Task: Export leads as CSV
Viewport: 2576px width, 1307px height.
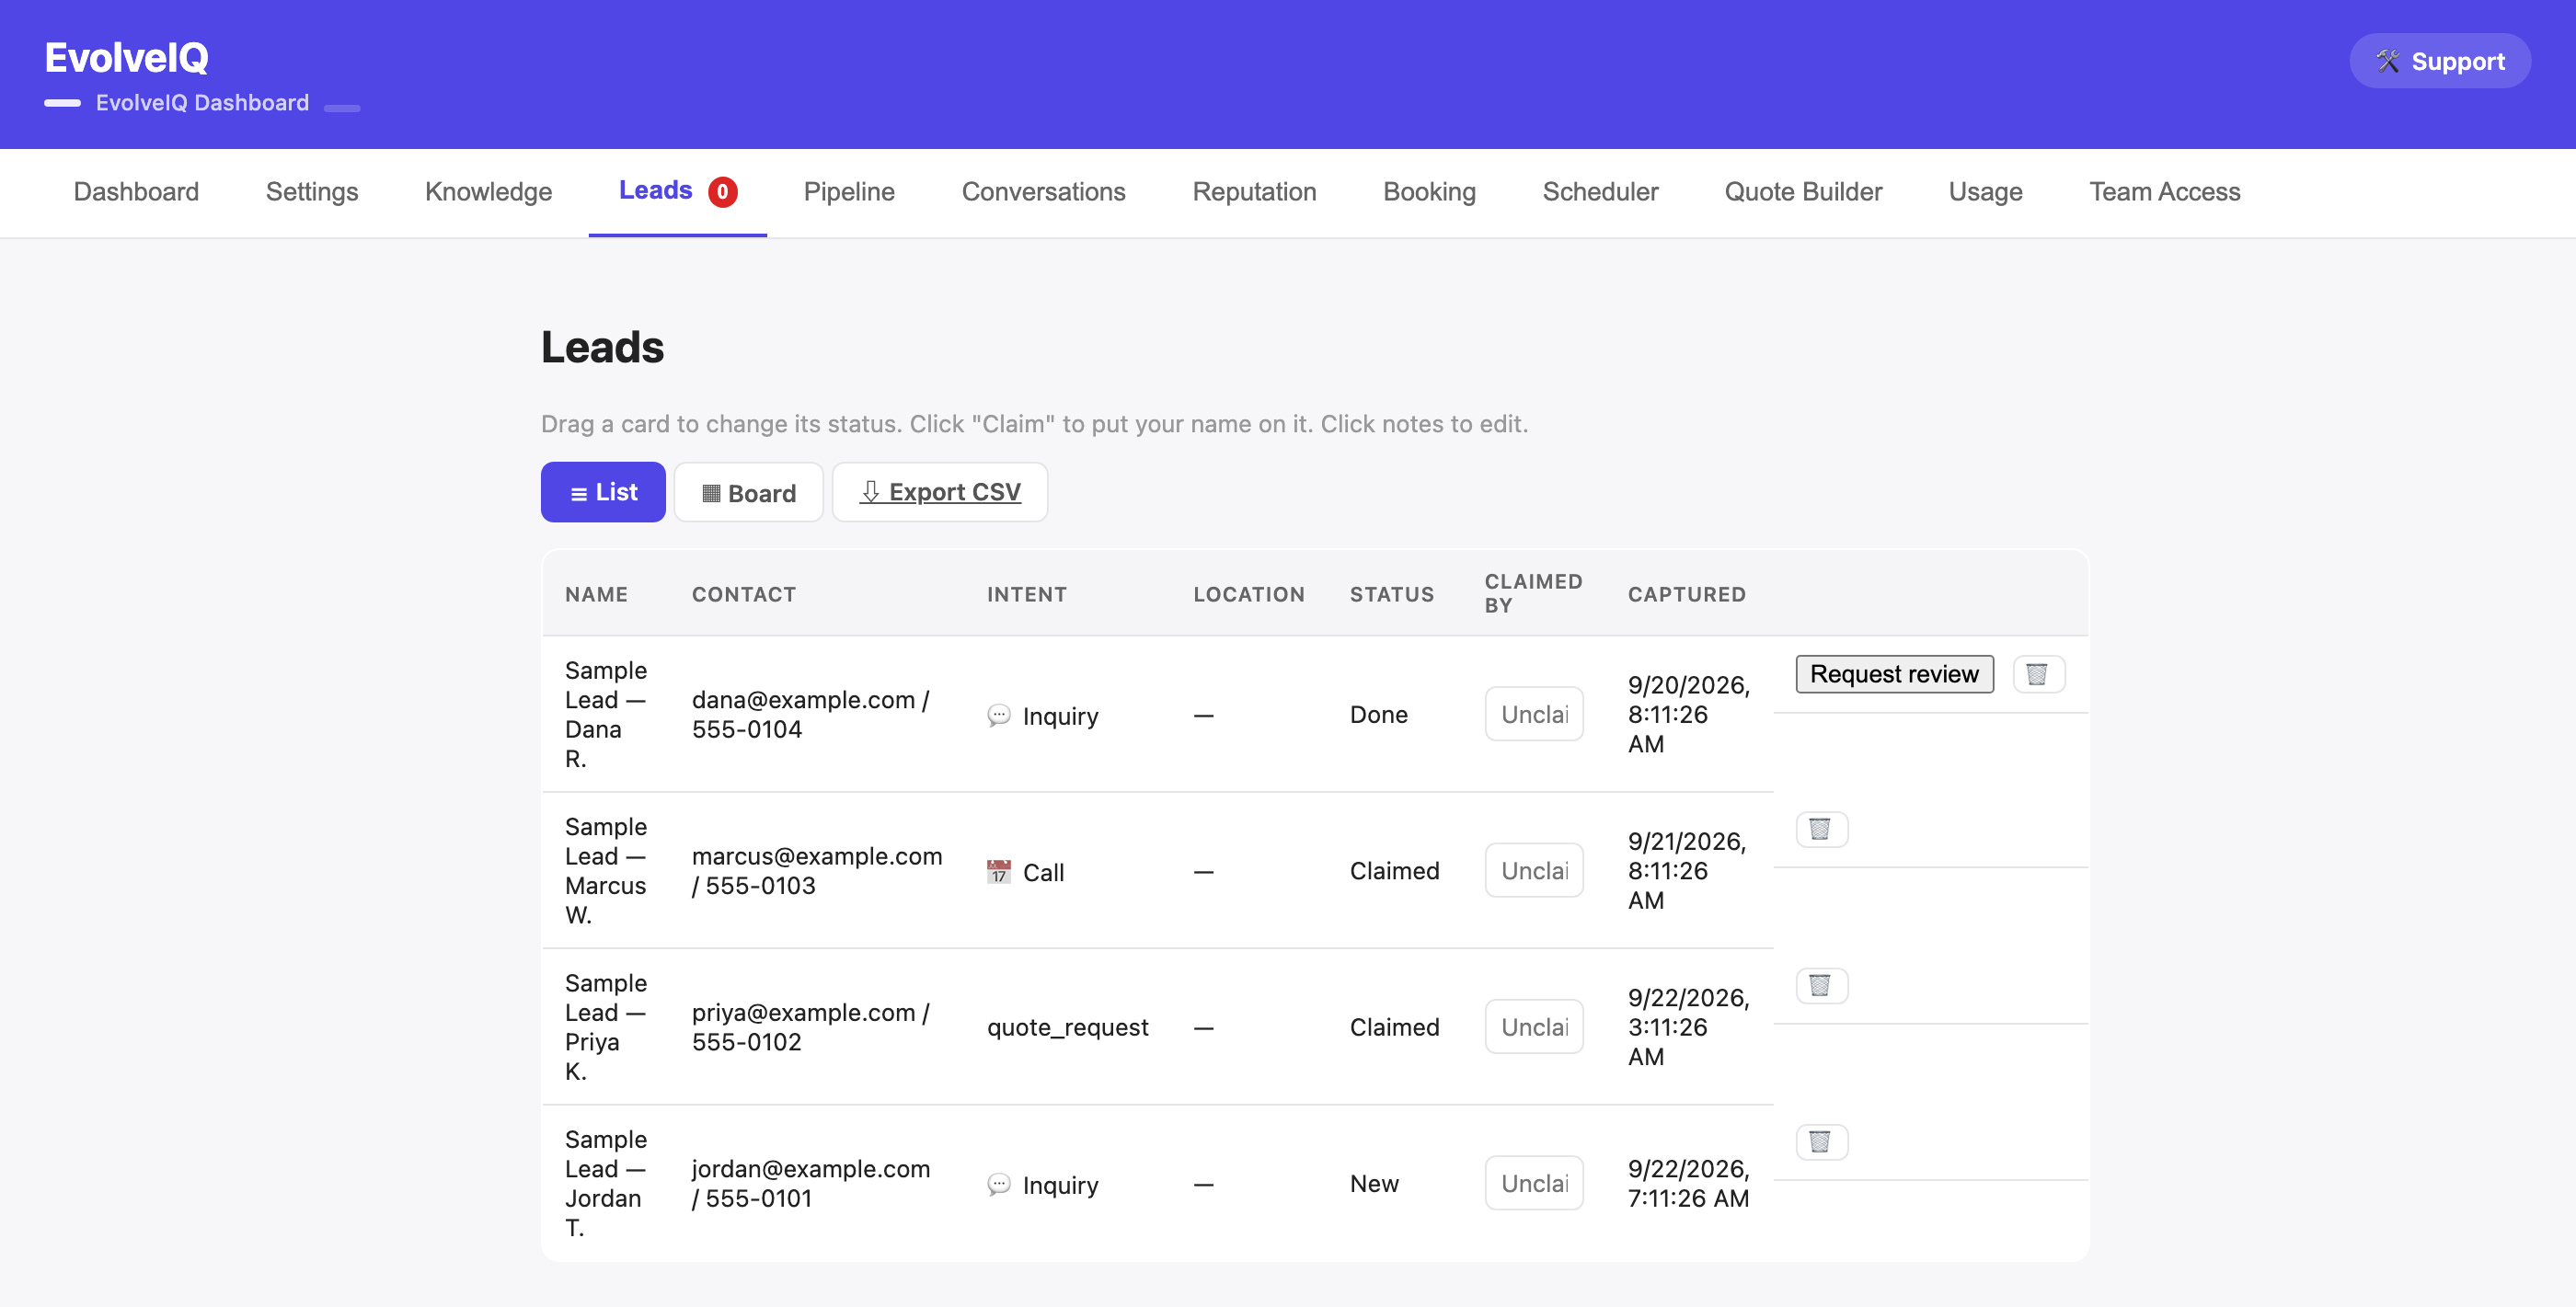Action: pyautogui.click(x=940, y=492)
